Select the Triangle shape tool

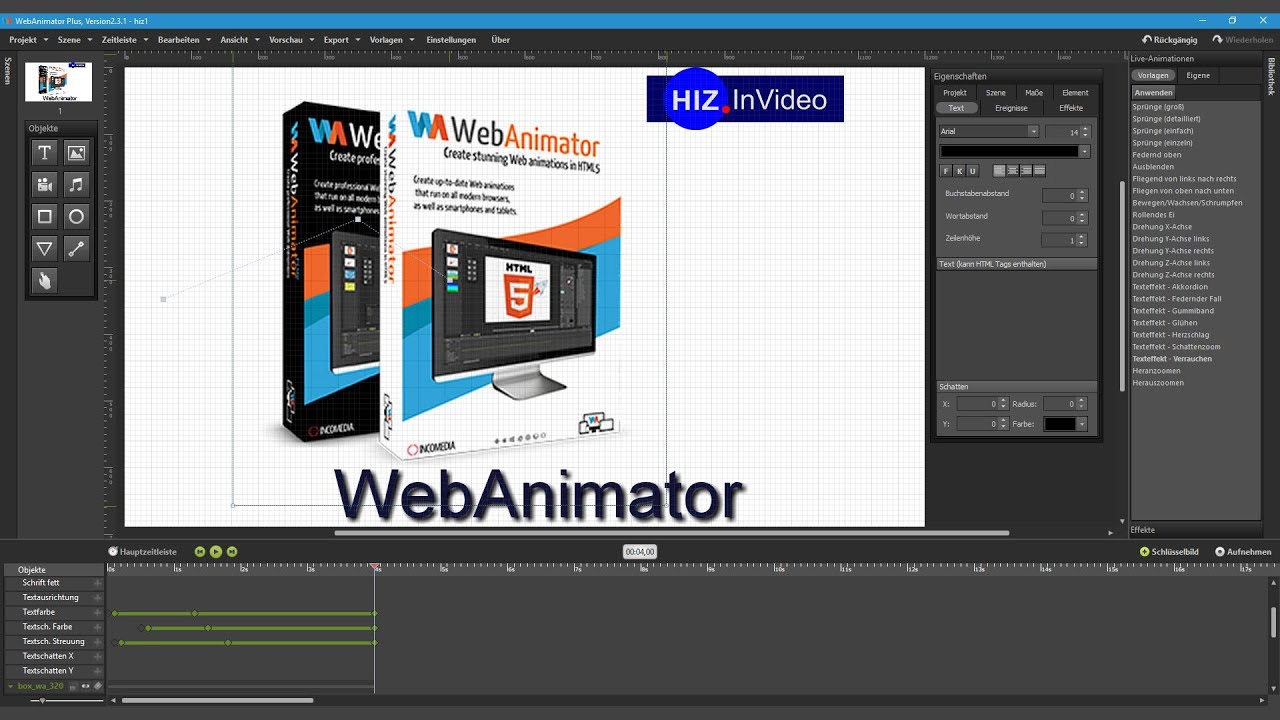coord(45,248)
